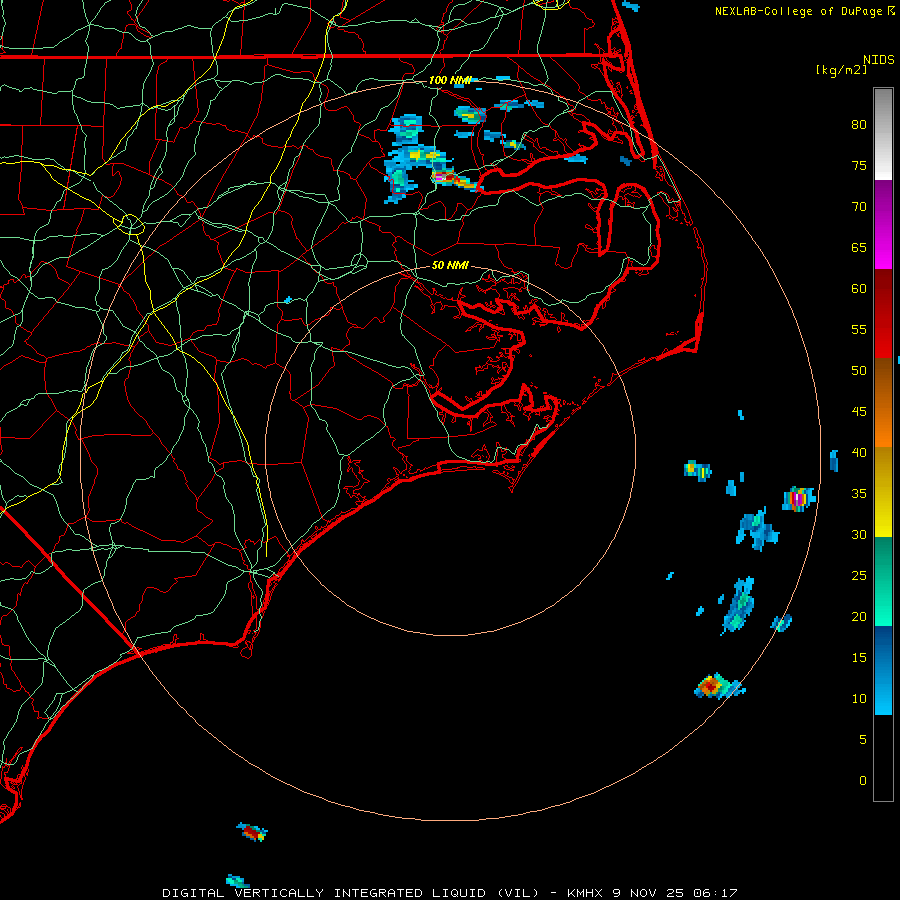Screen dimensions: 900x900
Task: Select the yellow segment of the color bar
Action: coord(883,492)
